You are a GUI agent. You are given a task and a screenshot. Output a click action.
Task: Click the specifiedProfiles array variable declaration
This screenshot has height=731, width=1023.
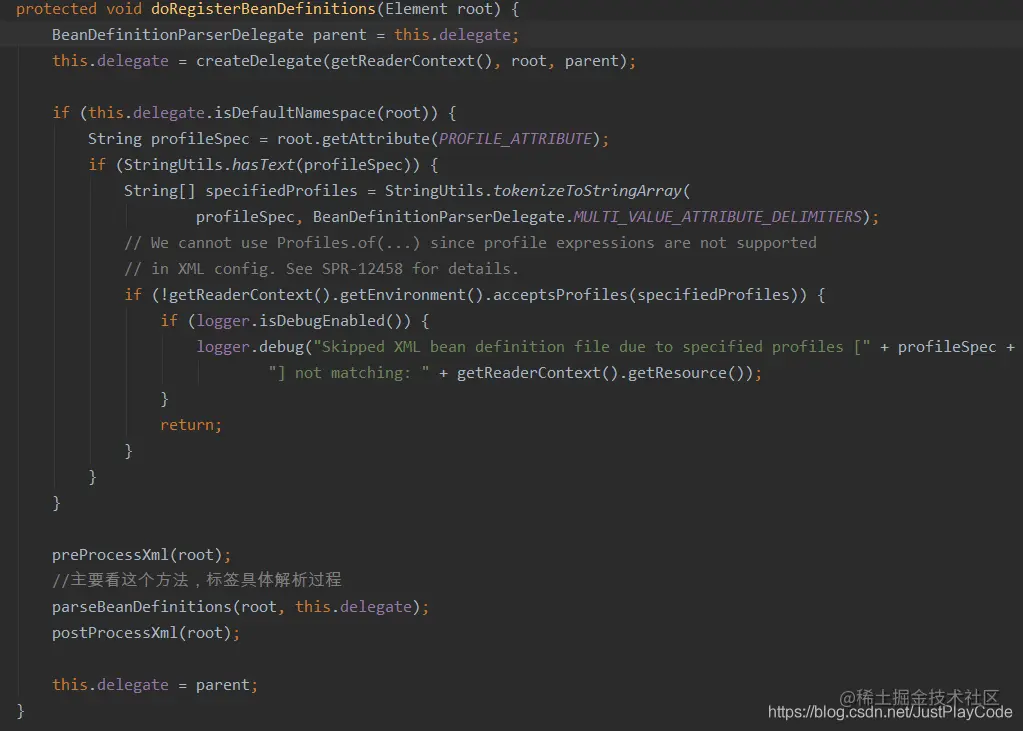coord(281,191)
